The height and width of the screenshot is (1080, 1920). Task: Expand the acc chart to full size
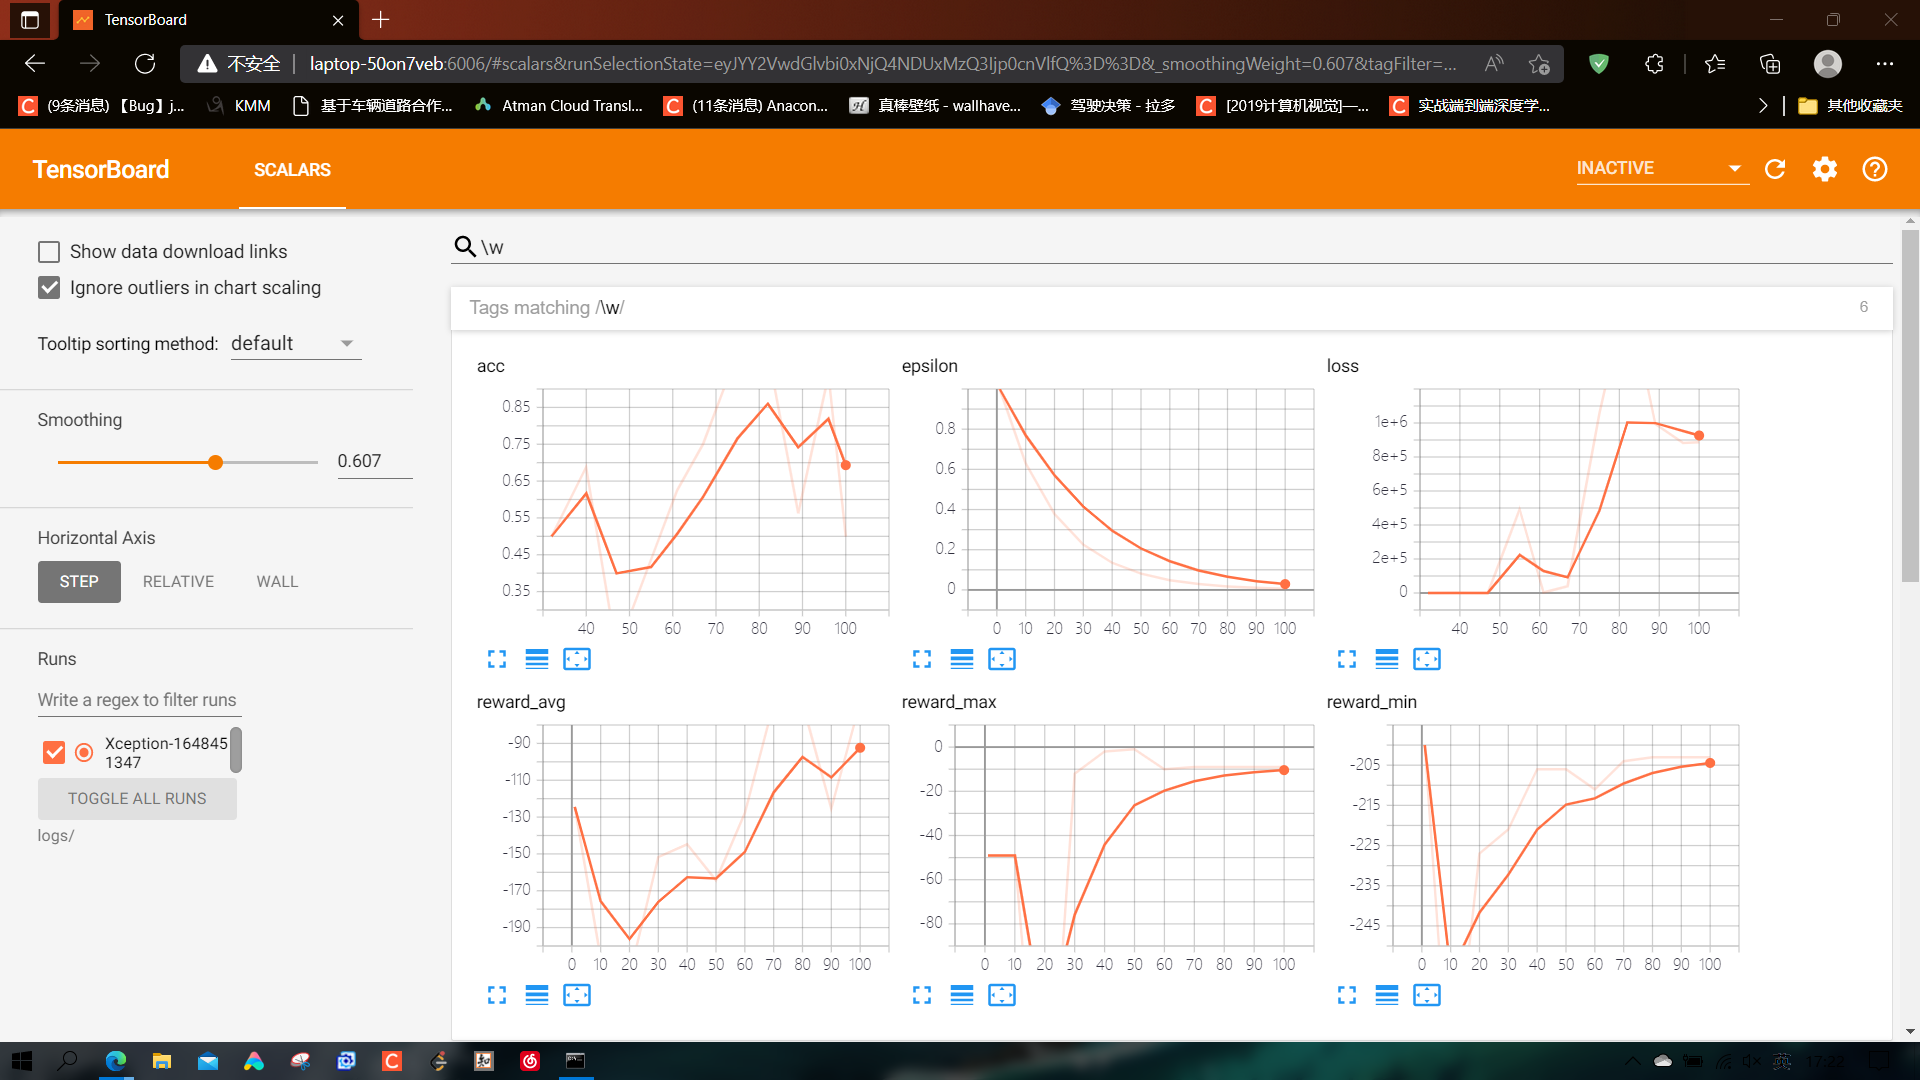point(497,659)
